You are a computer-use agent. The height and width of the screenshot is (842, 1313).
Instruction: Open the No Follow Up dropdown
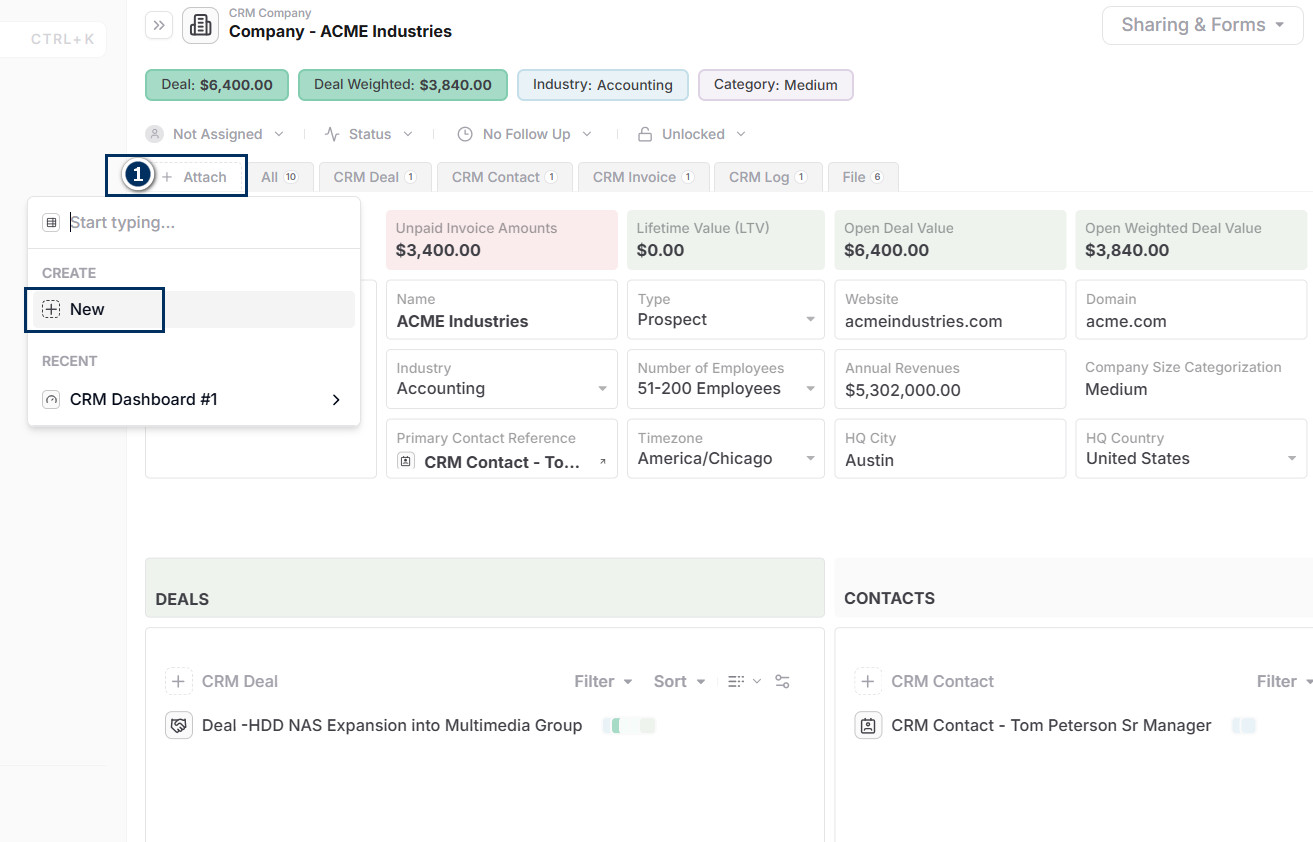[525, 134]
